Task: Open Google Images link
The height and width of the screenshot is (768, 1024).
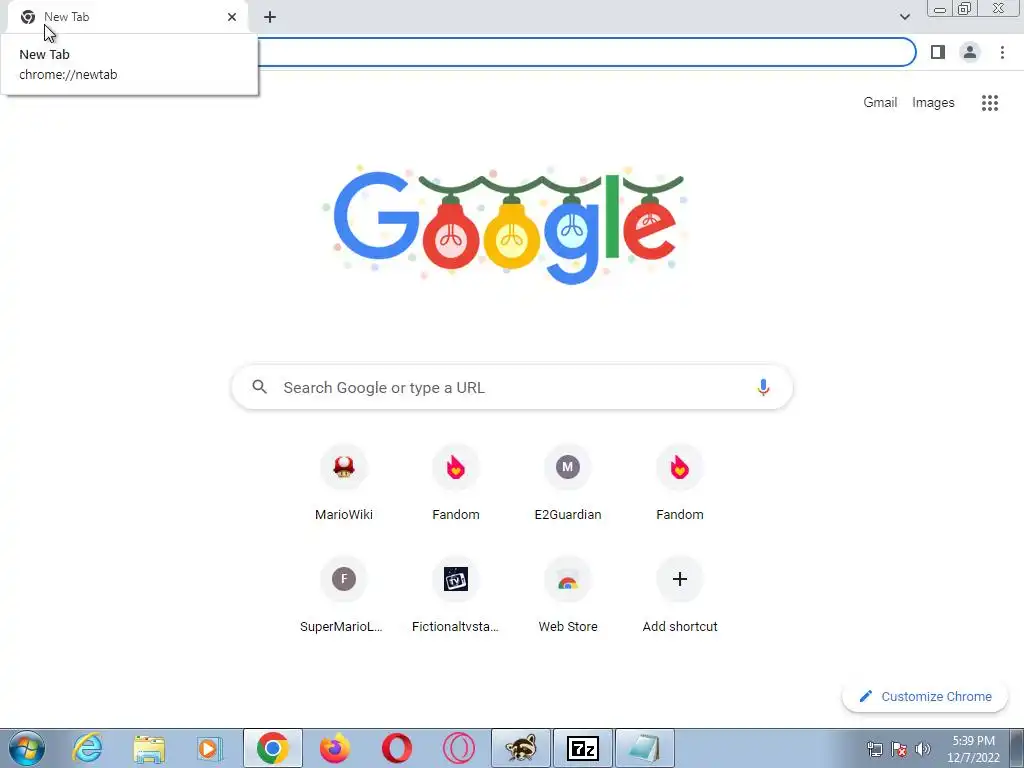Action: coord(933,103)
